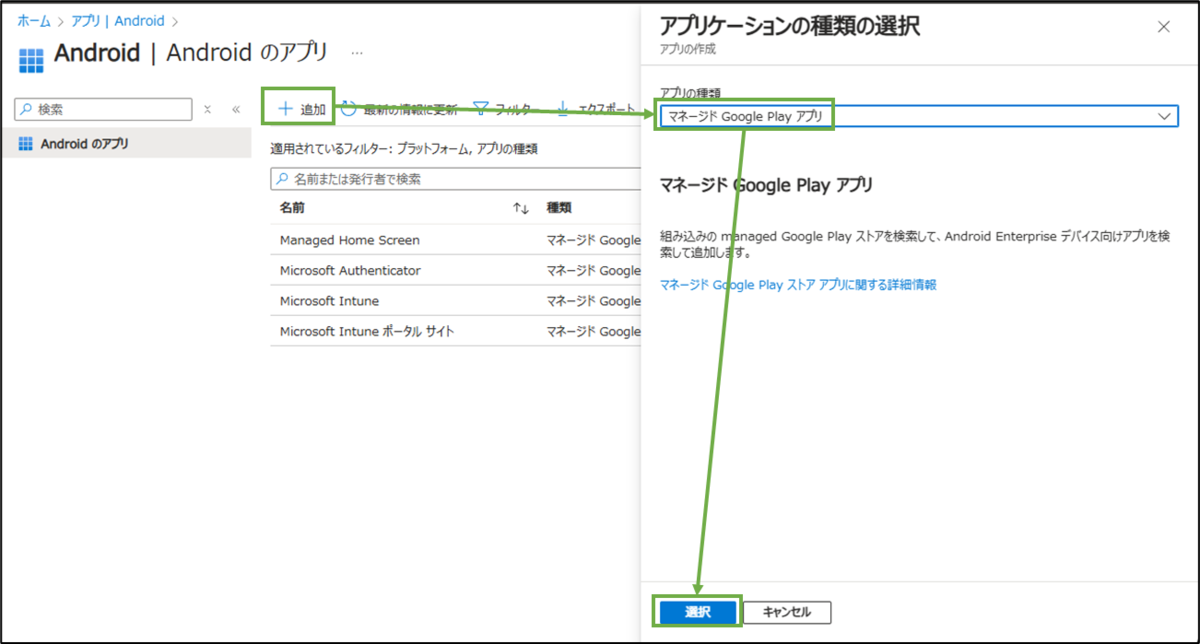The width and height of the screenshot is (1200, 644).
Task: Select Android のアプリ in sidebar
Action: [126, 144]
